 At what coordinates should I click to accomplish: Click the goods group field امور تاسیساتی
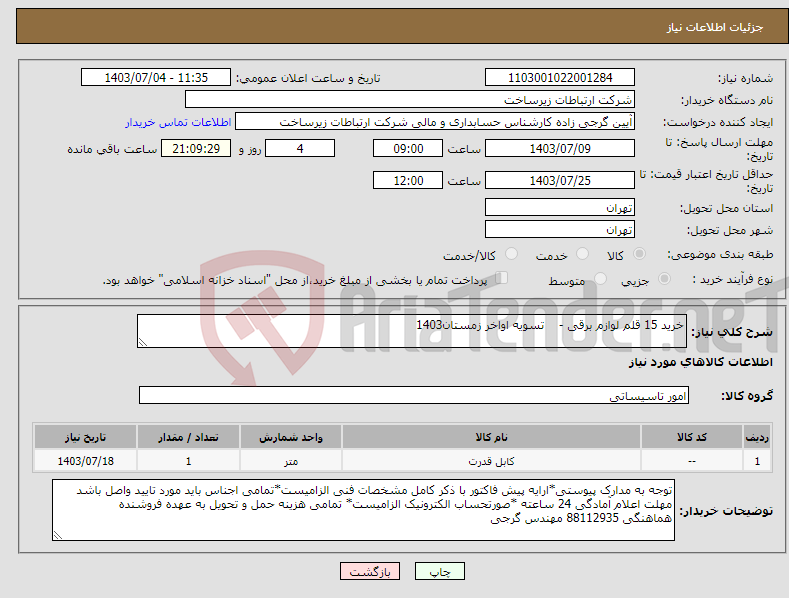(x=414, y=396)
